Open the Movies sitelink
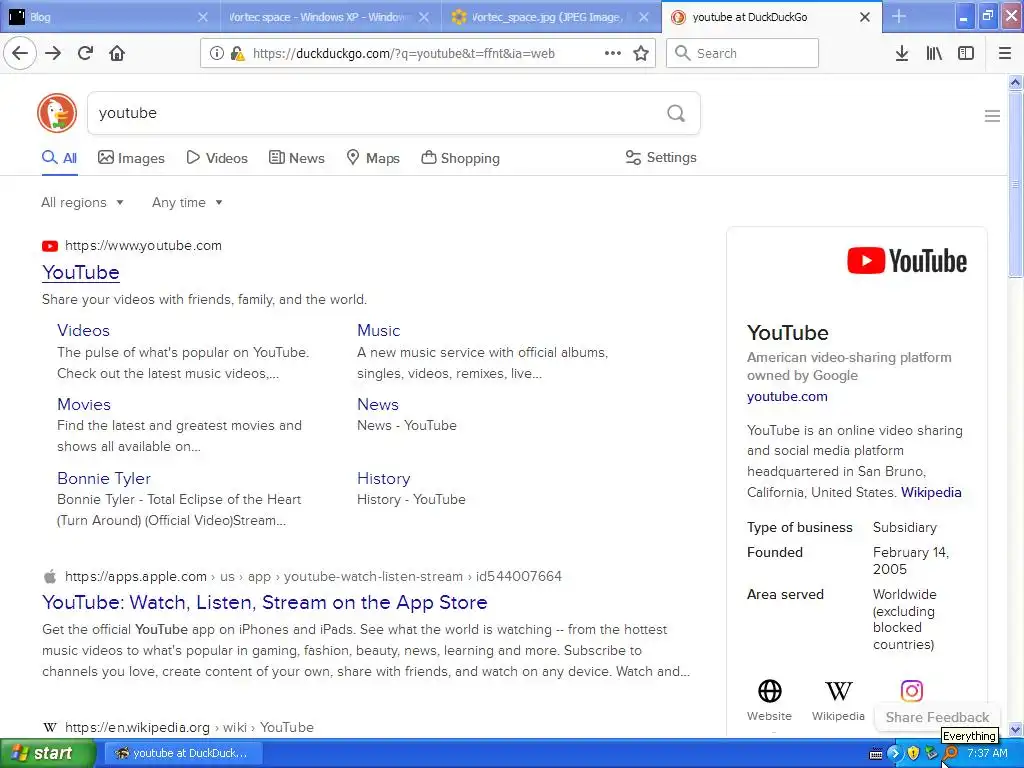This screenshot has height=768, width=1024. click(84, 404)
